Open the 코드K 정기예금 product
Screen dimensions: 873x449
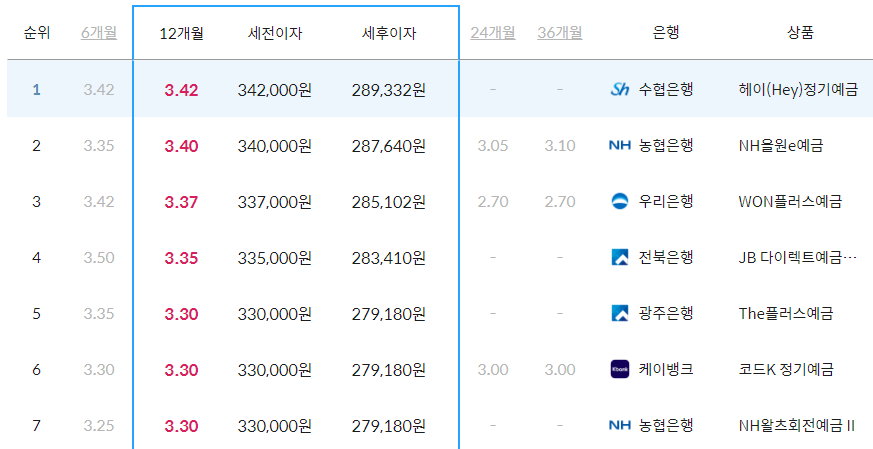[x=786, y=369]
